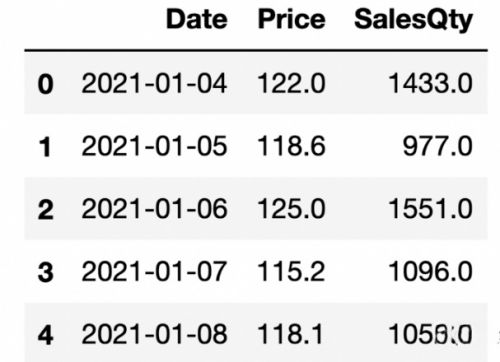Select row index 2
The height and width of the screenshot is (362, 500).
point(46,210)
